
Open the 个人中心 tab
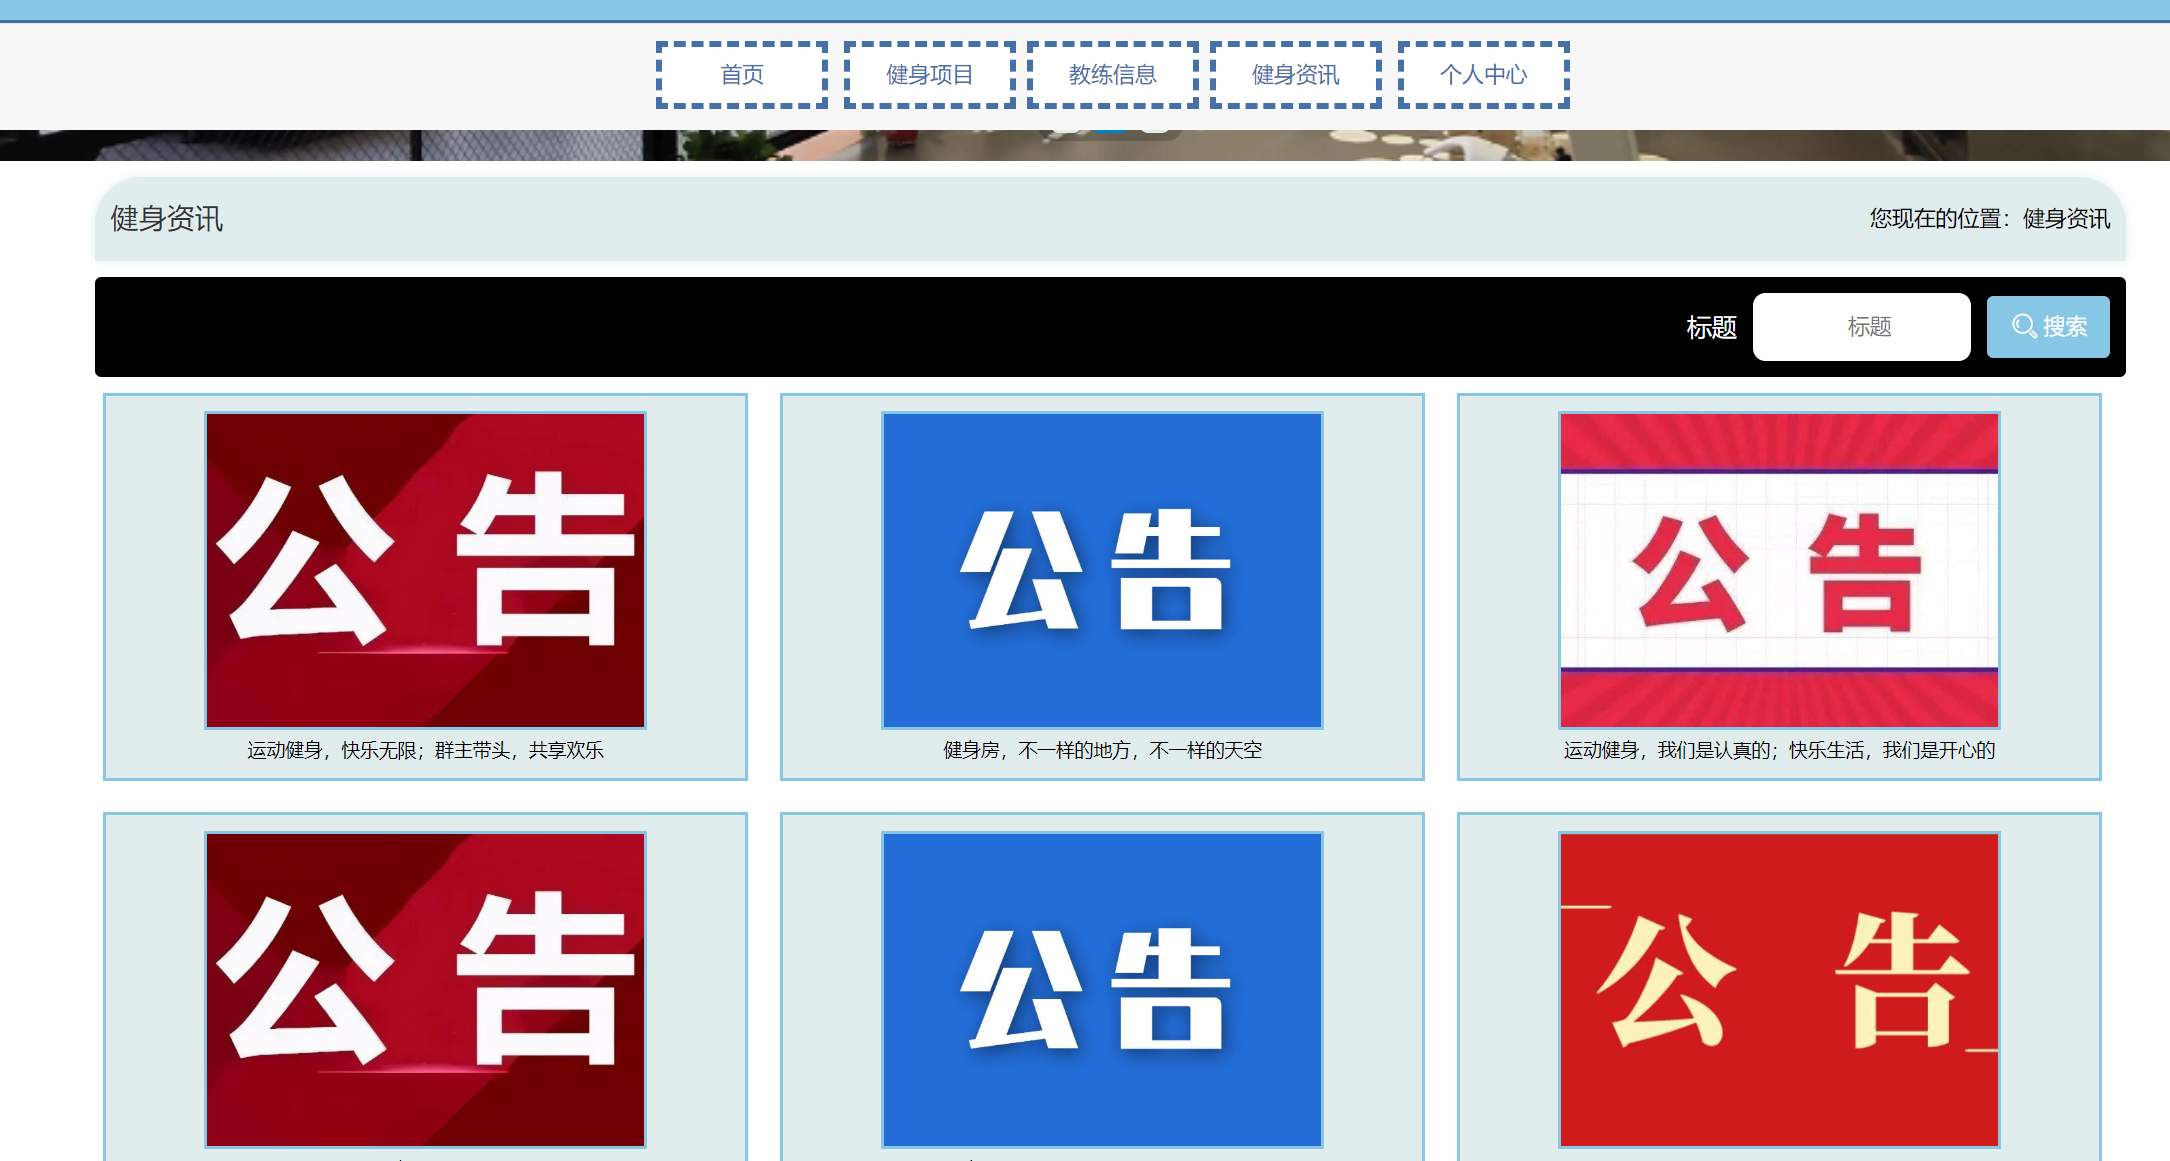click(x=1483, y=74)
